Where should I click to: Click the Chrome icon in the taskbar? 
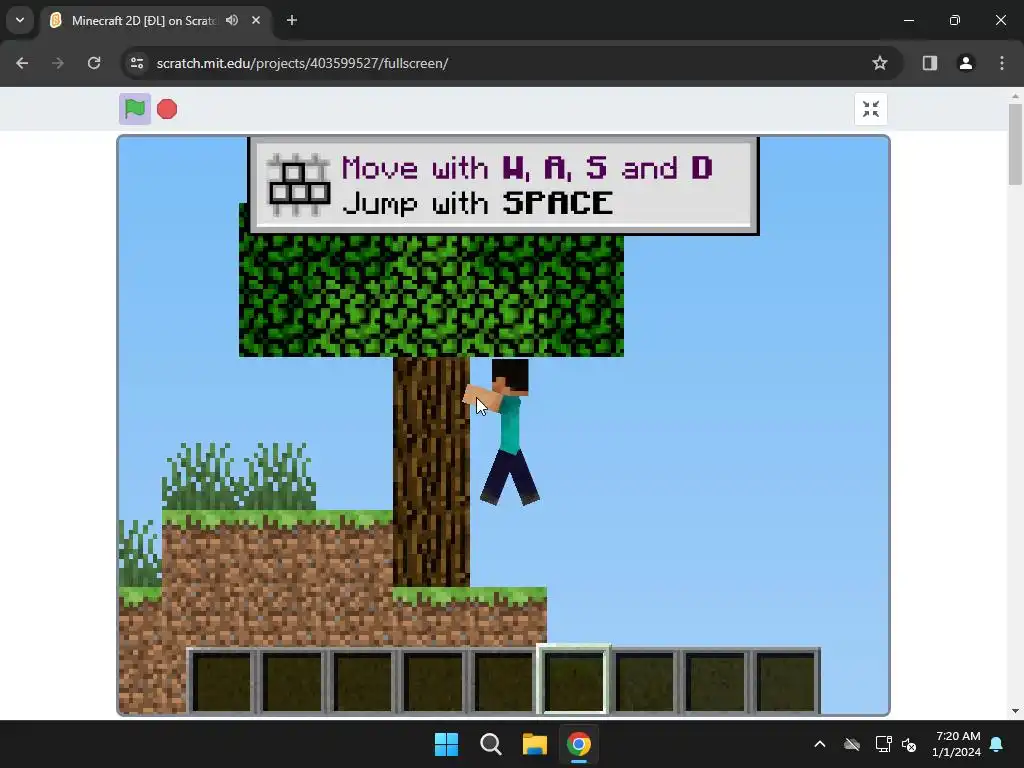(x=579, y=744)
